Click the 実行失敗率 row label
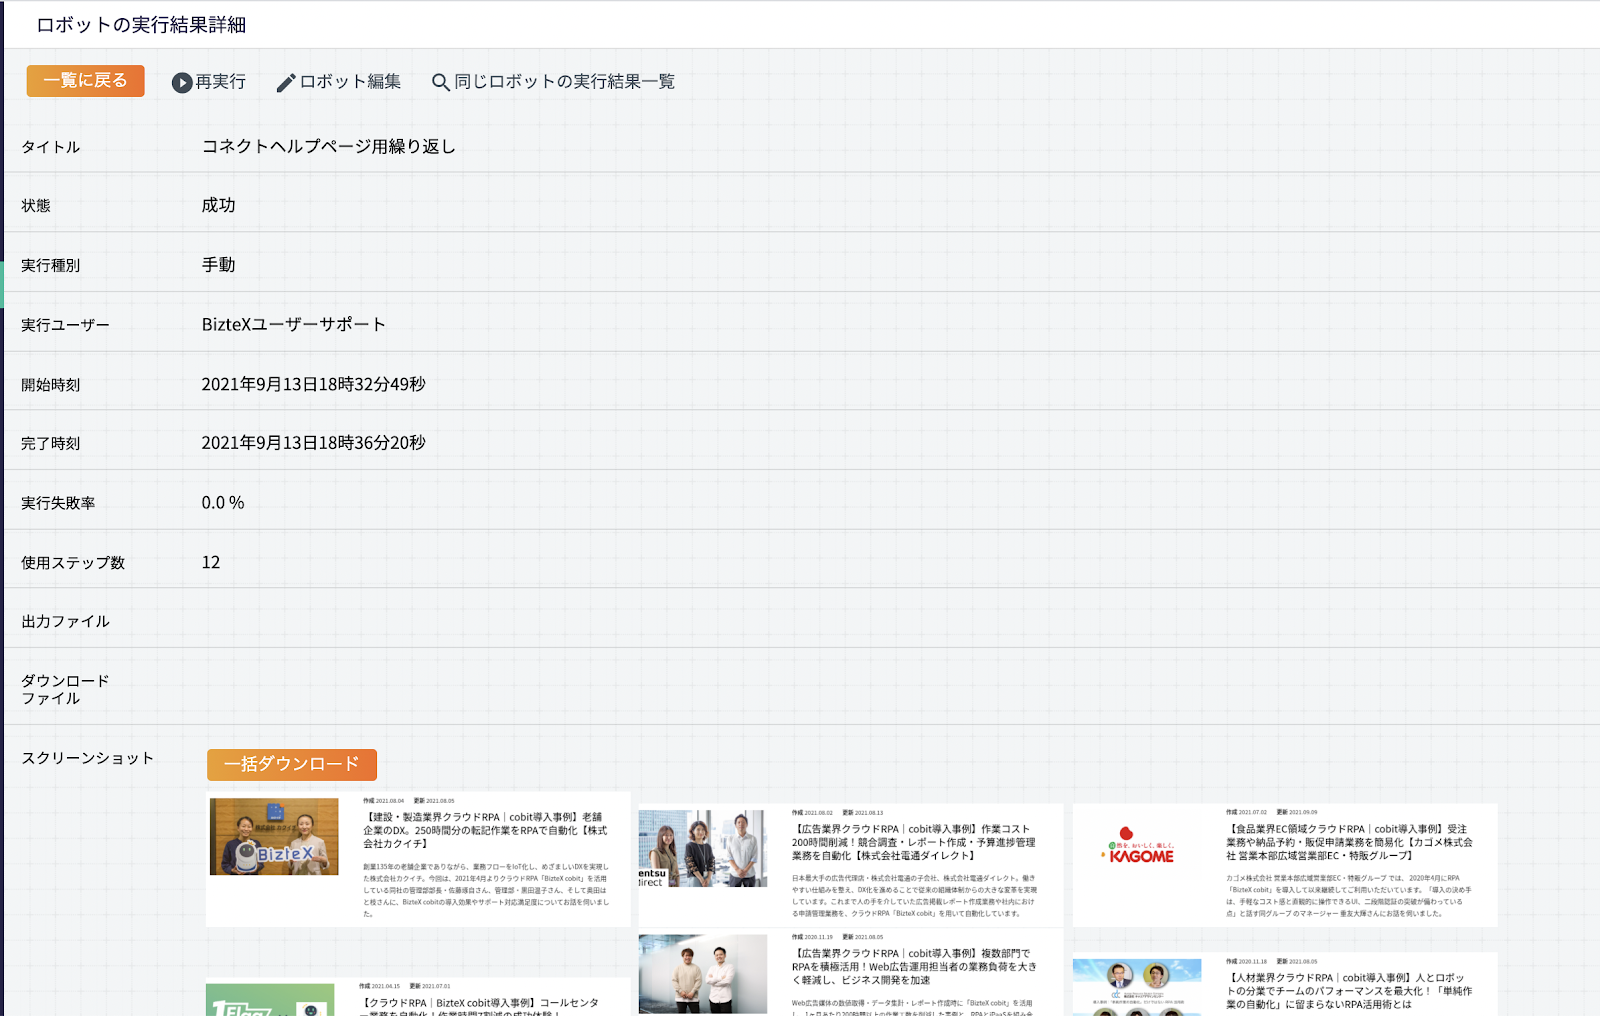Image resolution: width=1600 pixels, height=1016 pixels. pos(58,503)
